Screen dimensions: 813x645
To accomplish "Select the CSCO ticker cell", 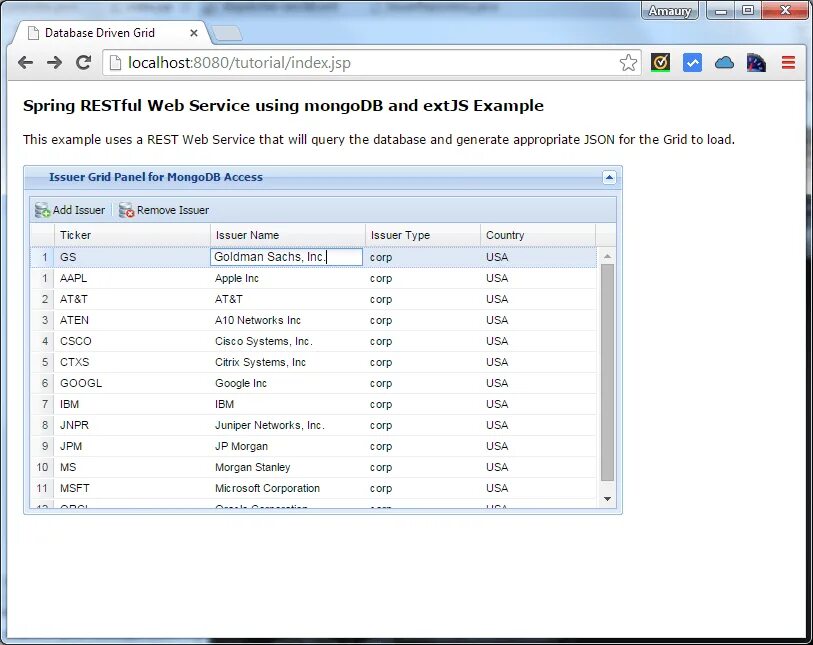I will click(x=132, y=341).
